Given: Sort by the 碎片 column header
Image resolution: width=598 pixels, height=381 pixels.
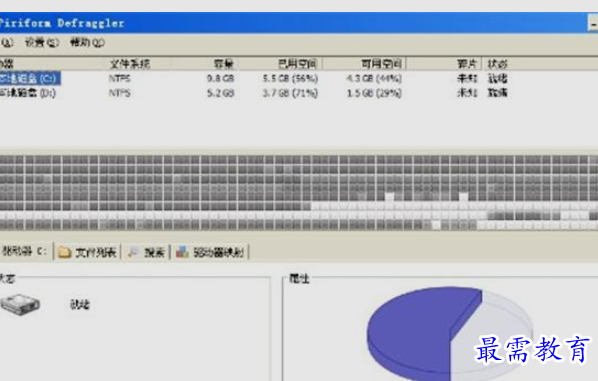Looking at the screenshot, I should point(467,64).
